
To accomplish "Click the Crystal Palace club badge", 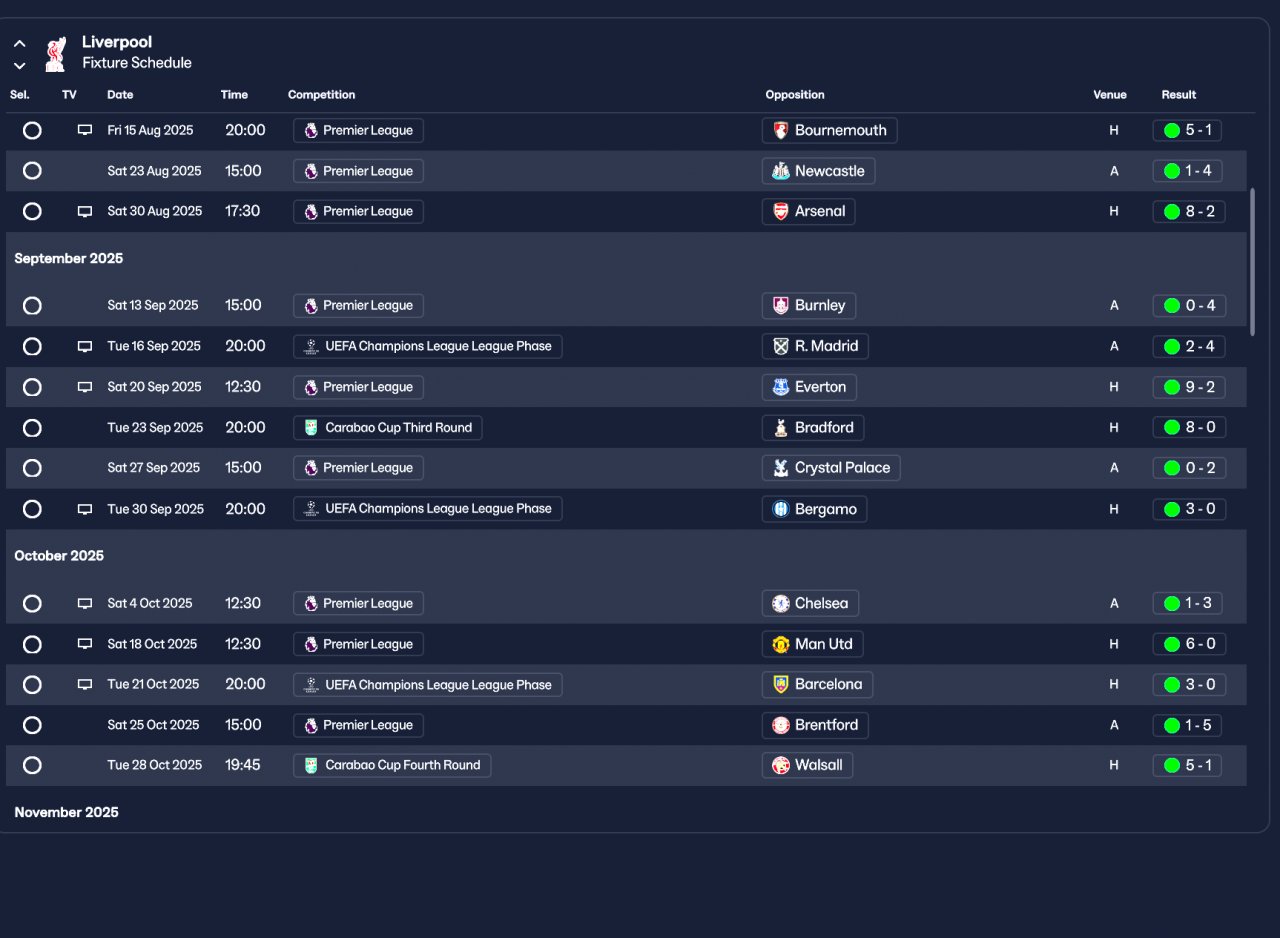I will click(781, 468).
